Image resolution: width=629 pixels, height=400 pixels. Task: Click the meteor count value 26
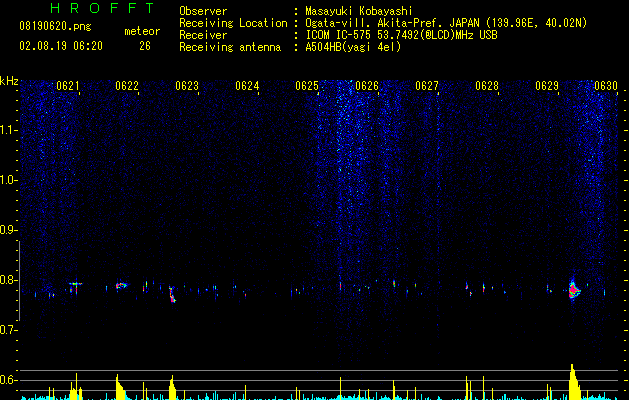point(145,46)
